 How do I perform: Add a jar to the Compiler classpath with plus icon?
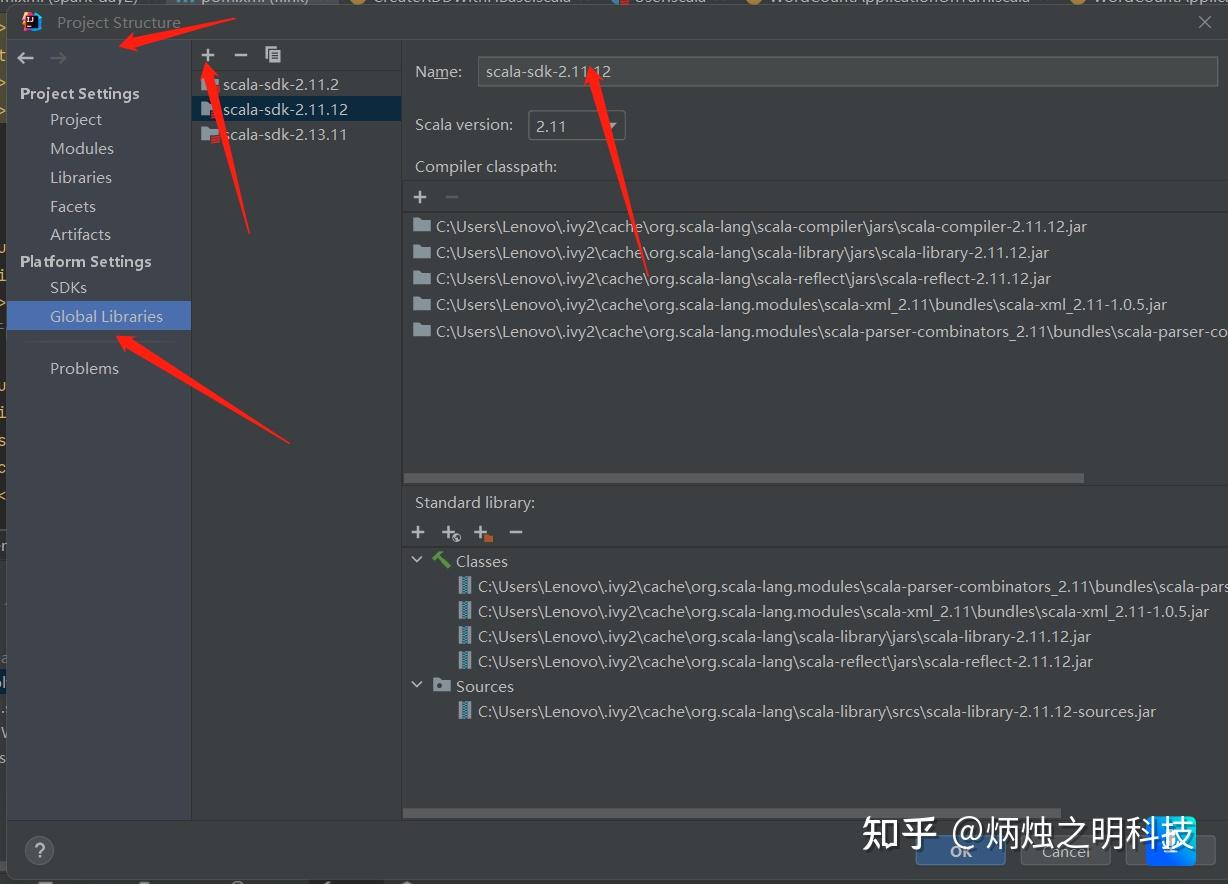pyautogui.click(x=419, y=196)
